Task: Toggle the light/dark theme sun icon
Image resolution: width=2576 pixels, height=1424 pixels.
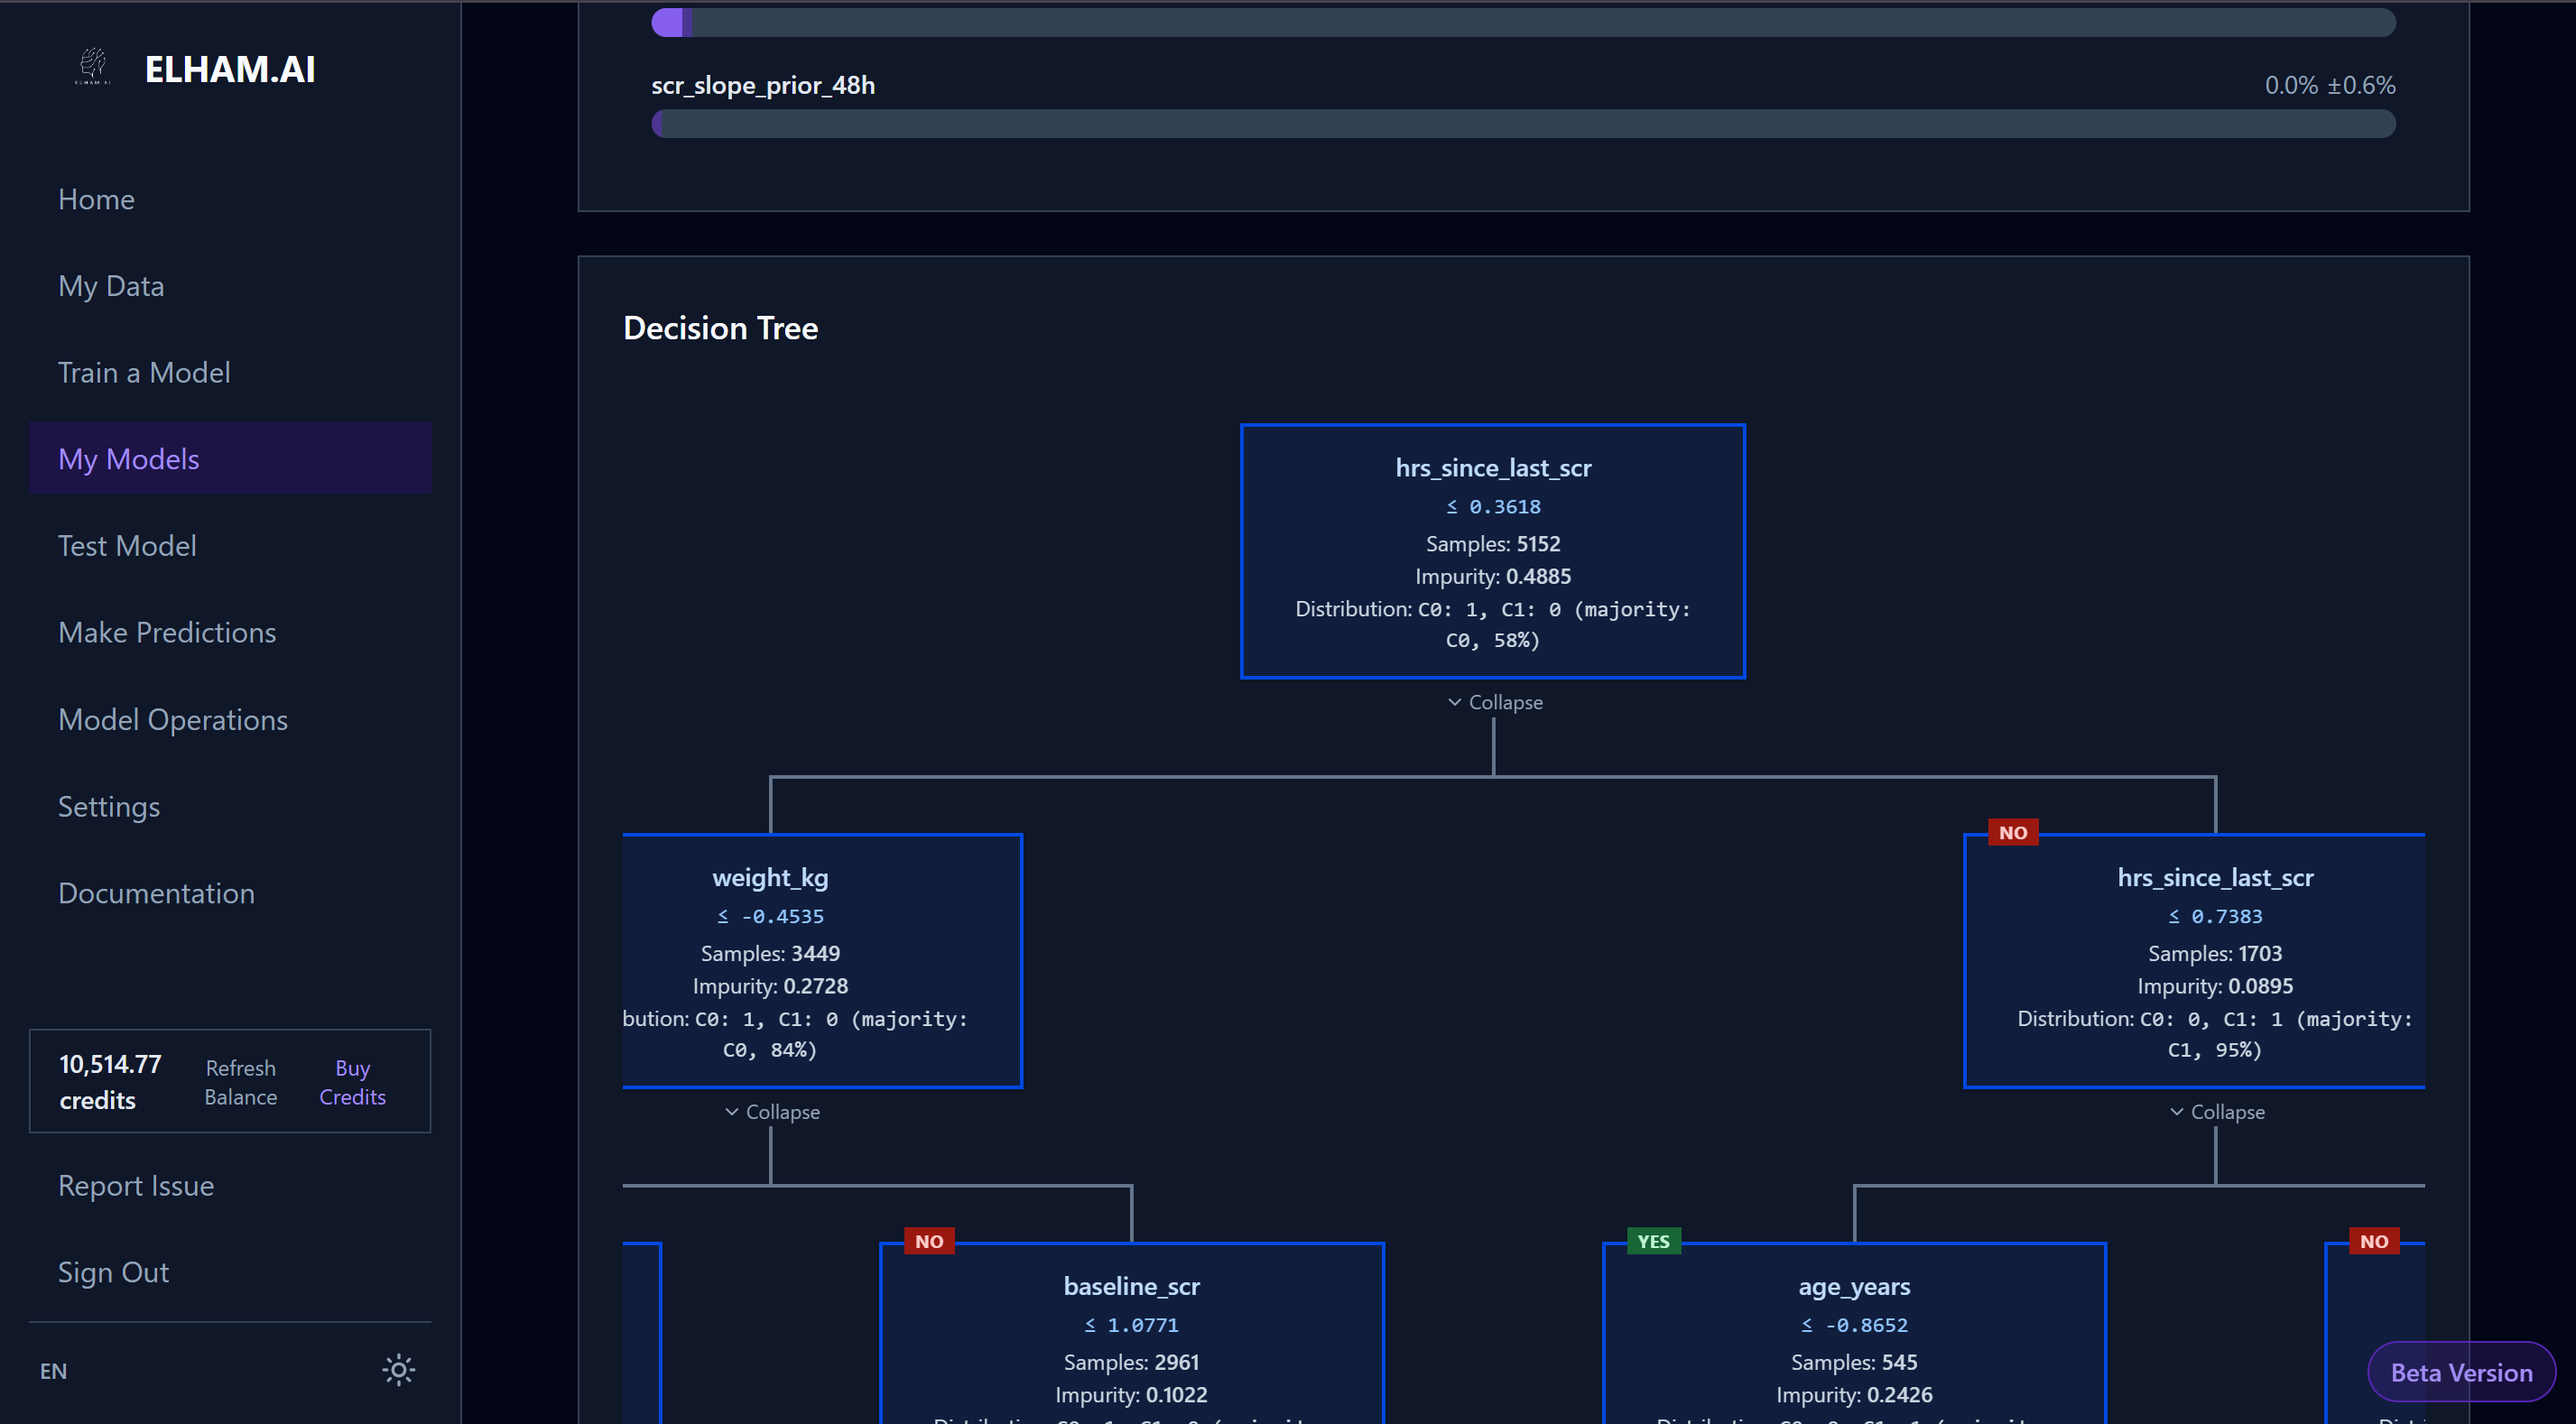Action: pos(398,1370)
